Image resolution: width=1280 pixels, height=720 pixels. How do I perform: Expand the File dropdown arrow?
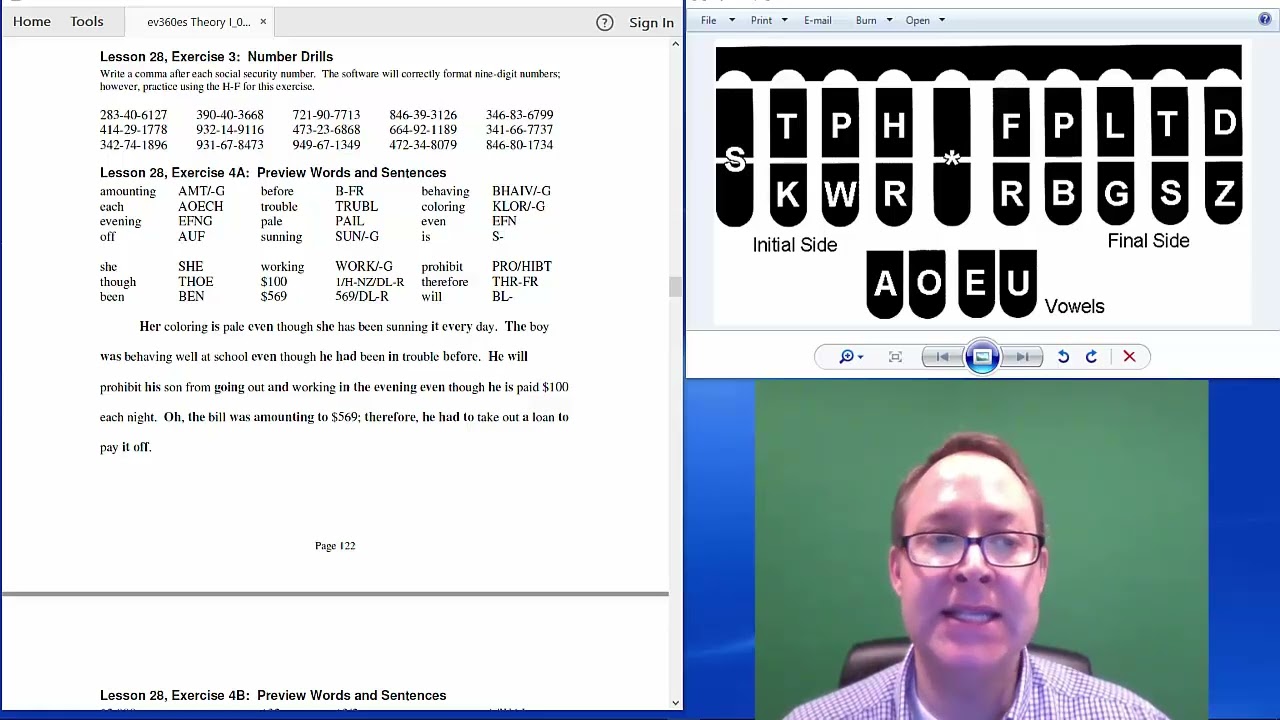[x=732, y=20]
